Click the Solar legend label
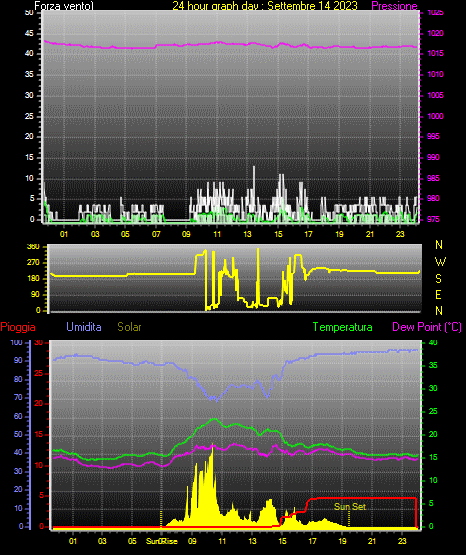This screenshot has width=466, height=555. pyautogui.click(x=130, y=327)
